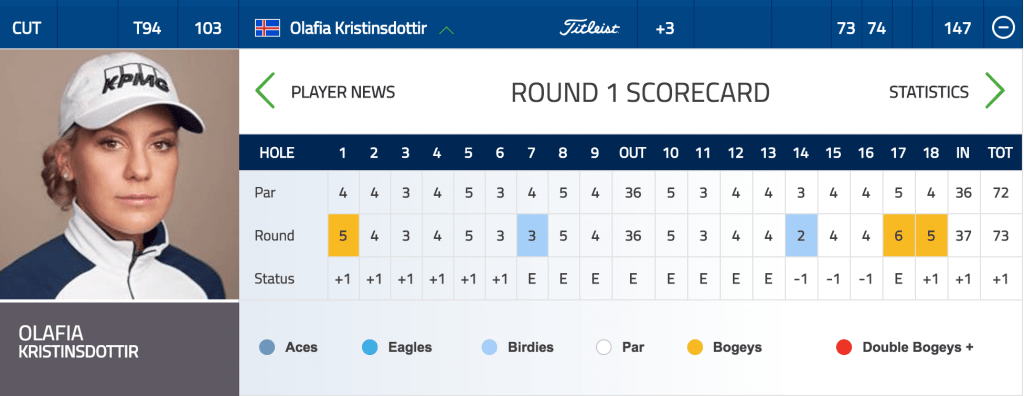
Task: Click the Par white legend circle
Action: point(603,347)
